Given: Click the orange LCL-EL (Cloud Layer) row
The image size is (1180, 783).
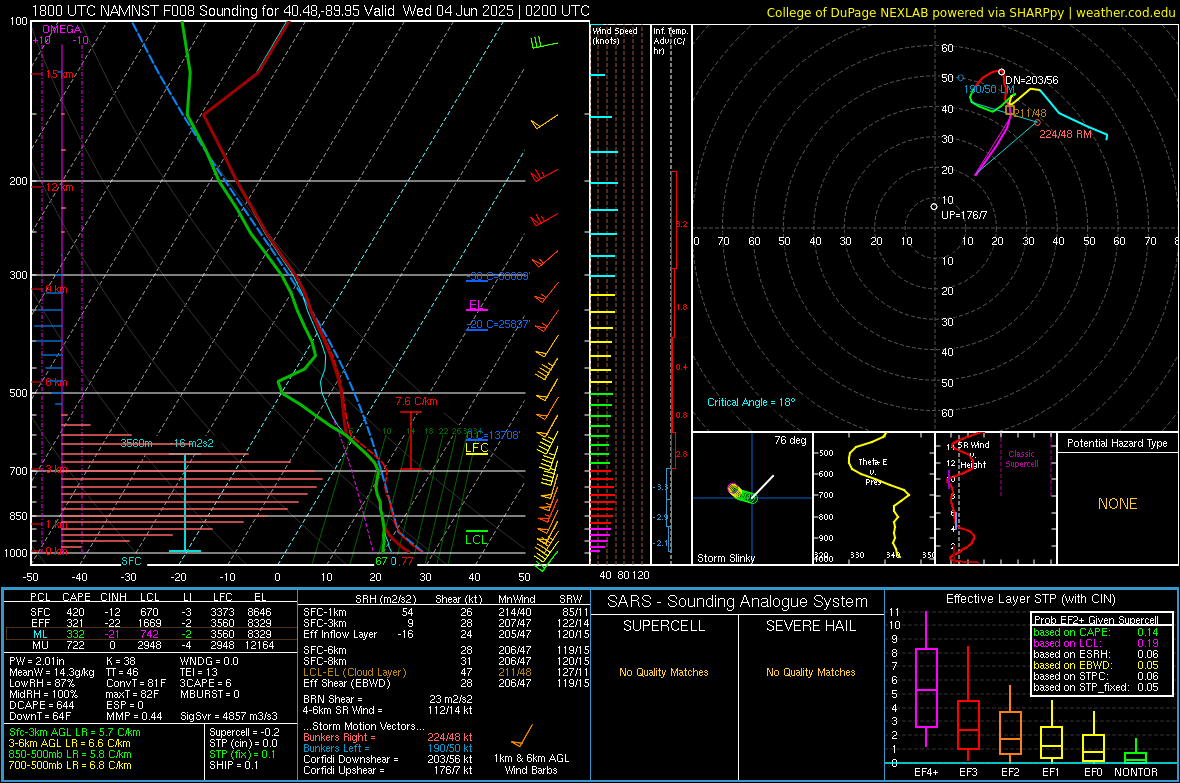Looking at the screenshot, I should click(x=446, y=672).
